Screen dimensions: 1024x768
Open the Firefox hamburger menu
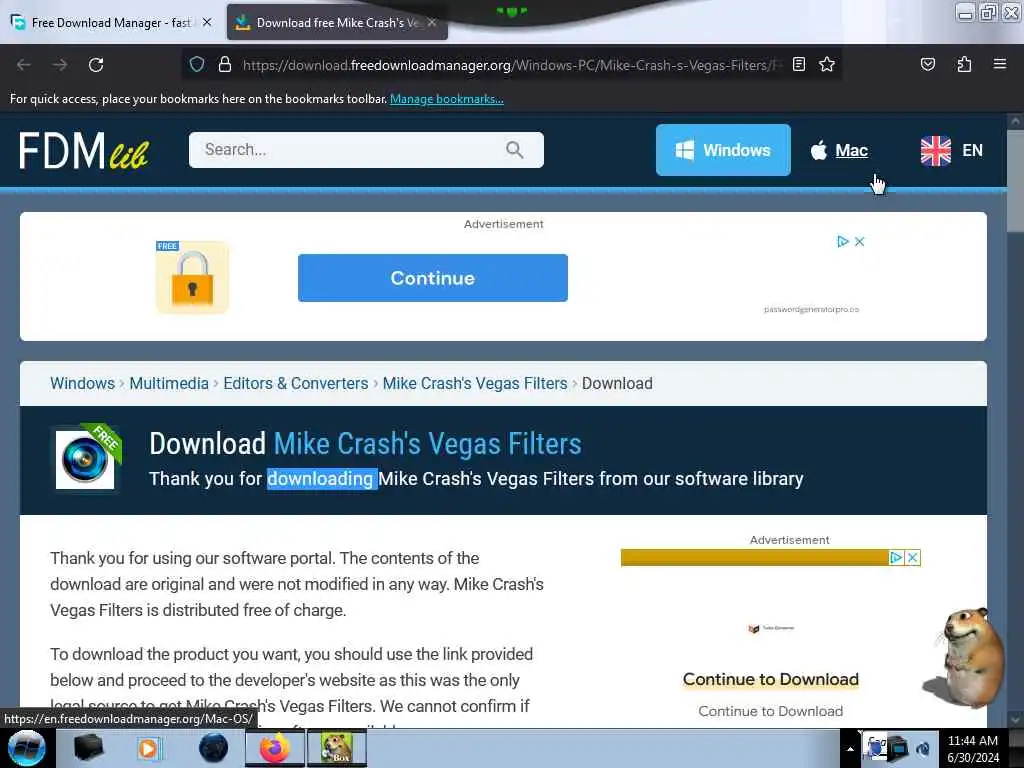[999, 64]
